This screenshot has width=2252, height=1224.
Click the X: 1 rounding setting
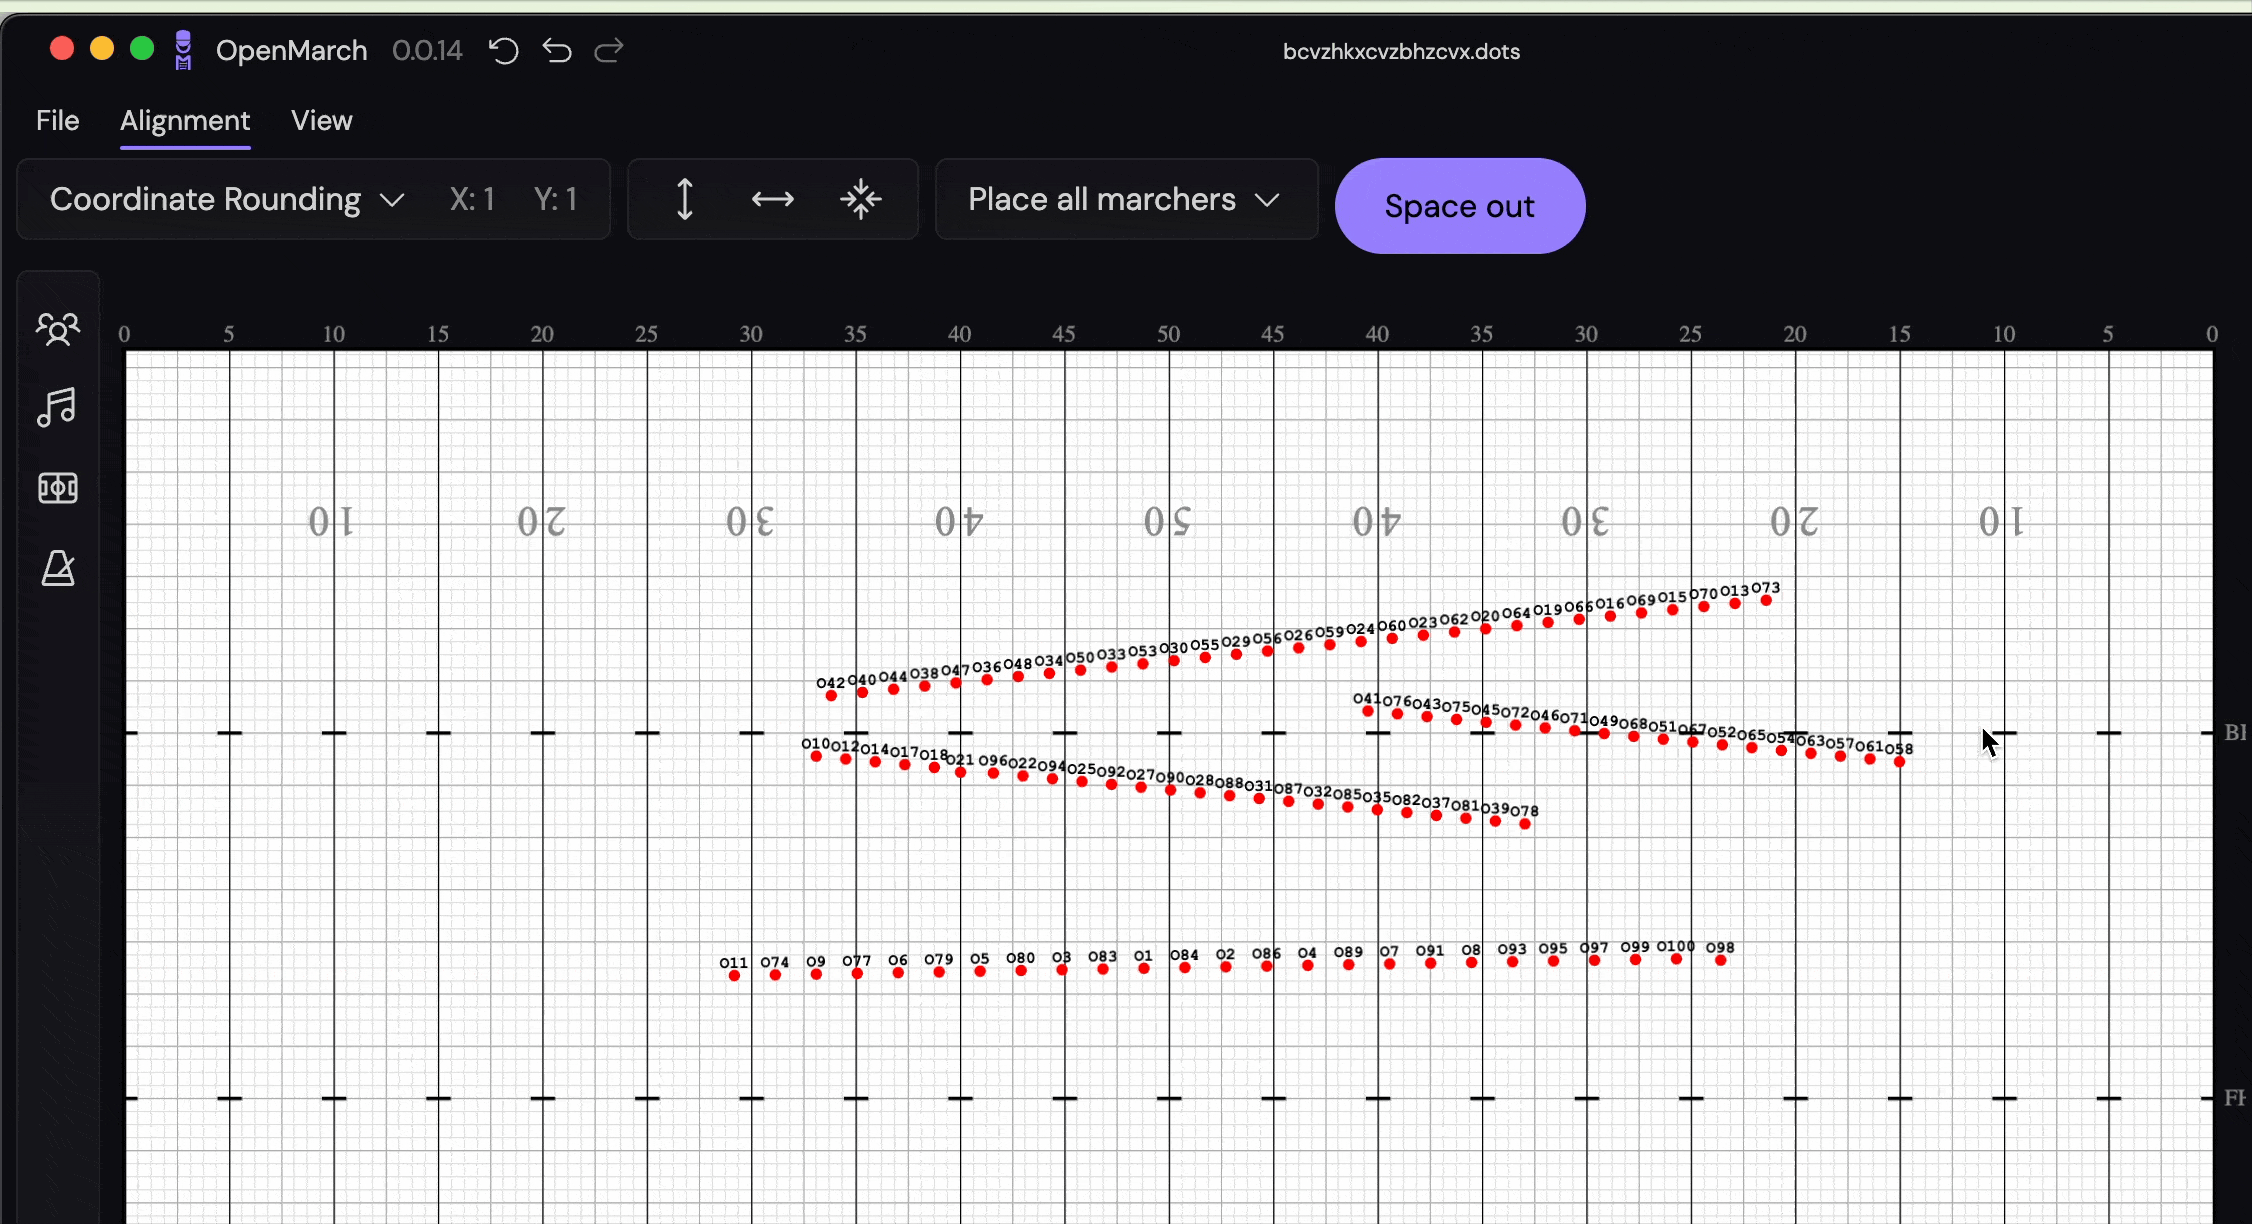click(x=472, y=199)
